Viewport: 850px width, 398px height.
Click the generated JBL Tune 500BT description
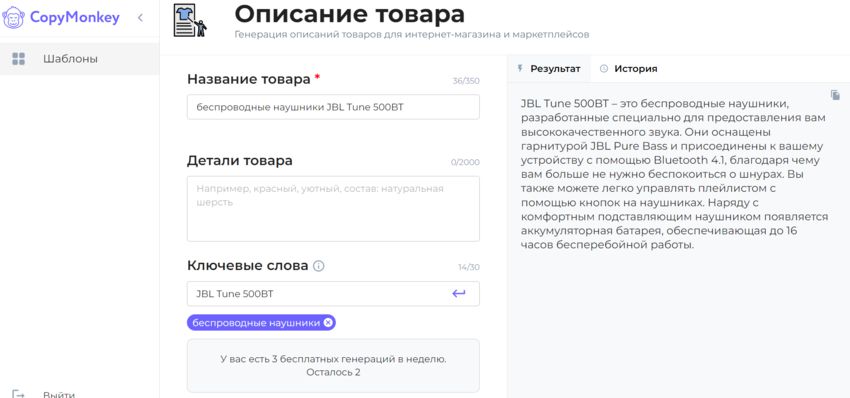pyautogui.click(x=674, y=174)
